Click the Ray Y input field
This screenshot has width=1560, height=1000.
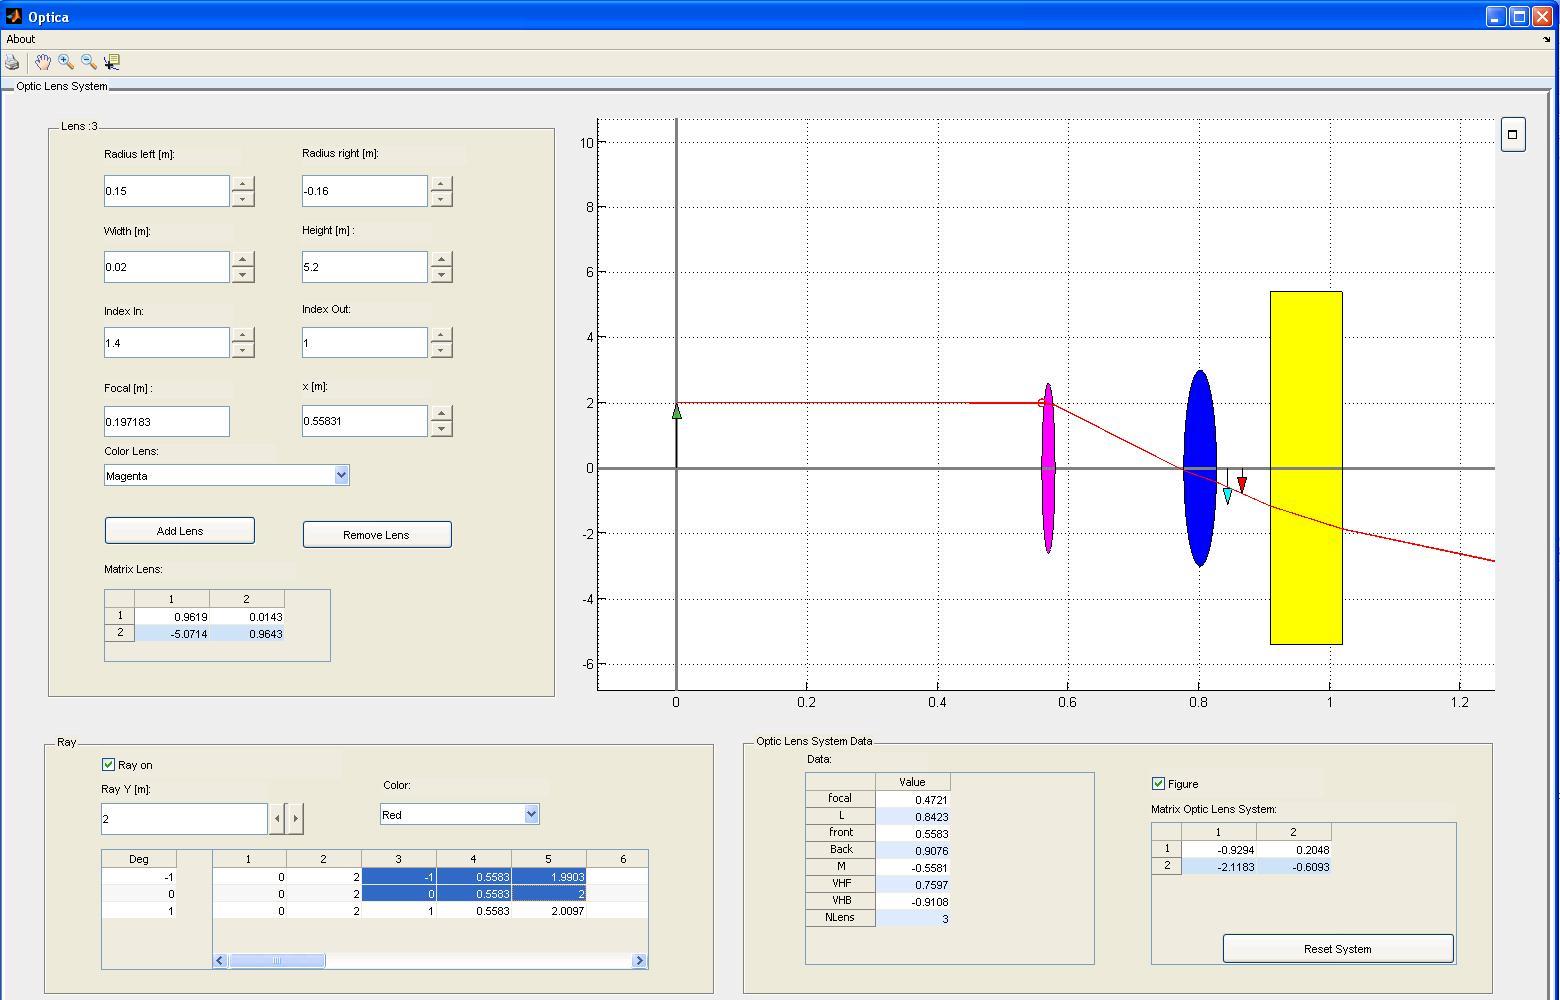[184, 819]
